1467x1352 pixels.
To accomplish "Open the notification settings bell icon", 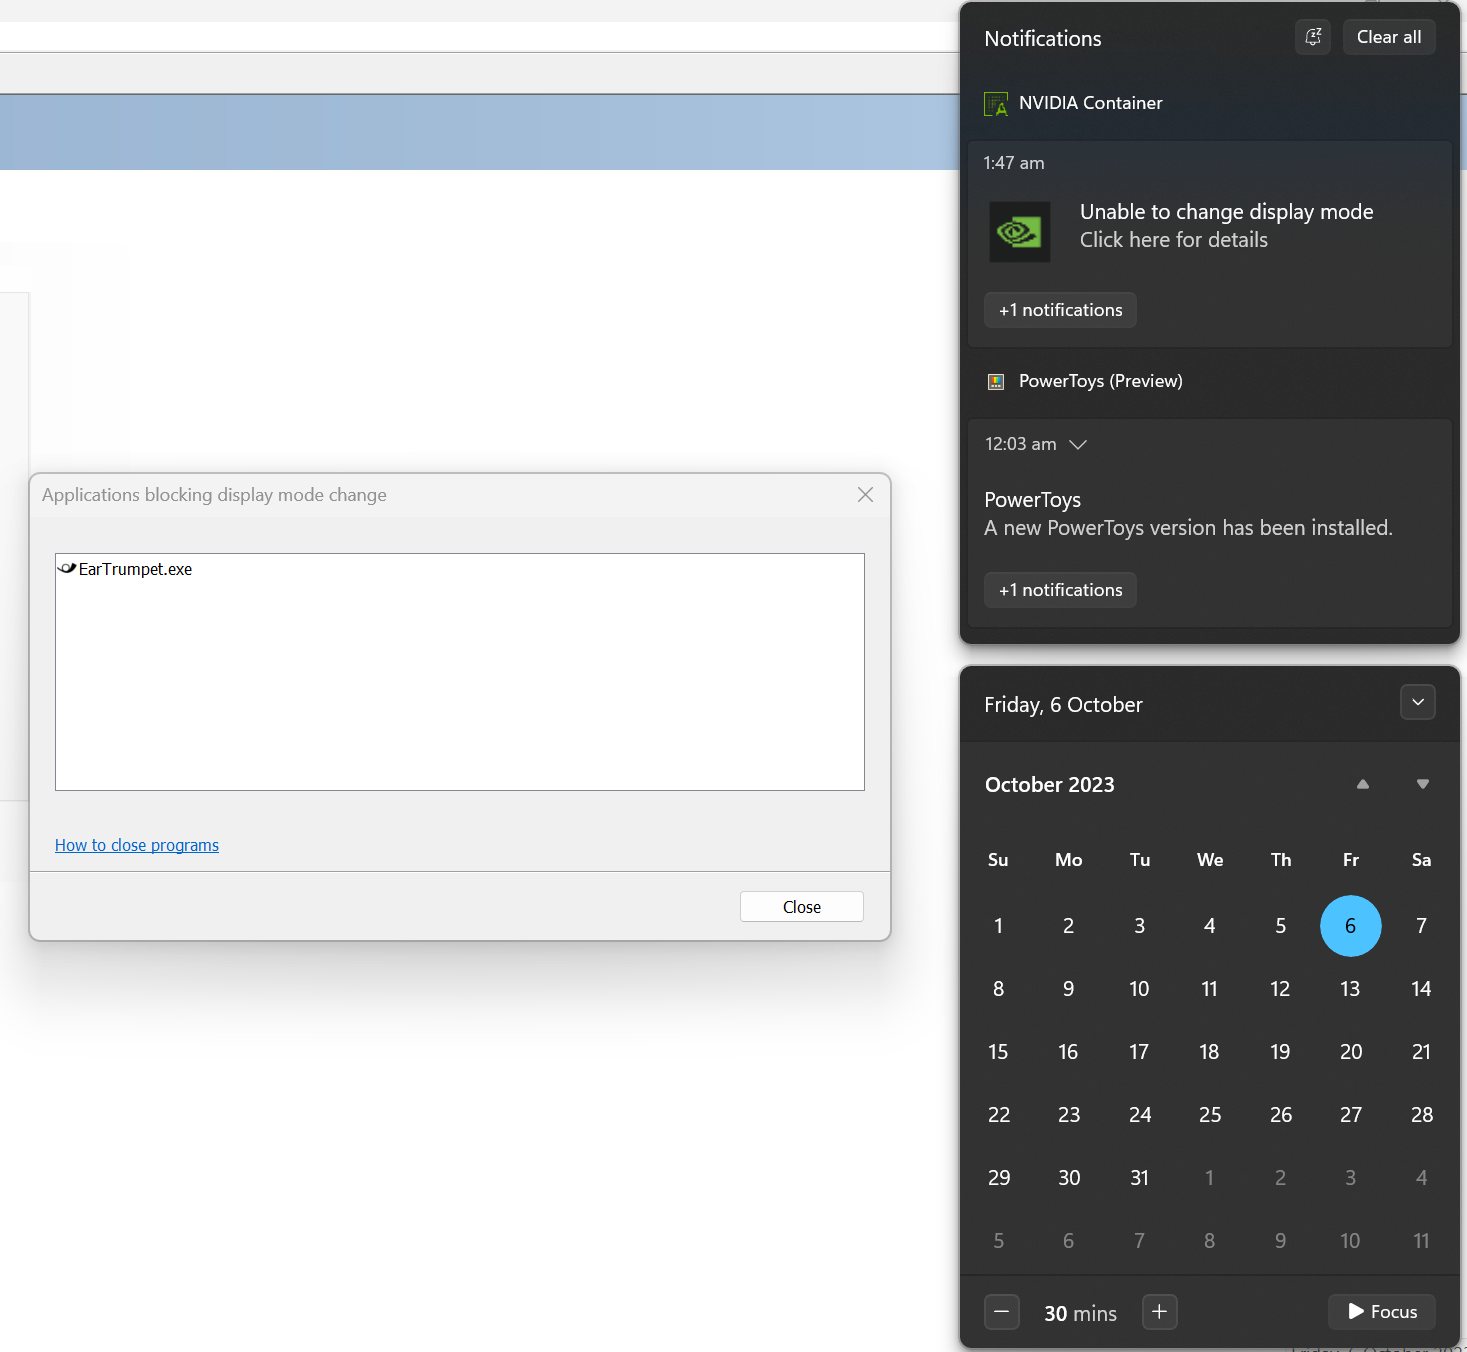I will point(1313,37).
